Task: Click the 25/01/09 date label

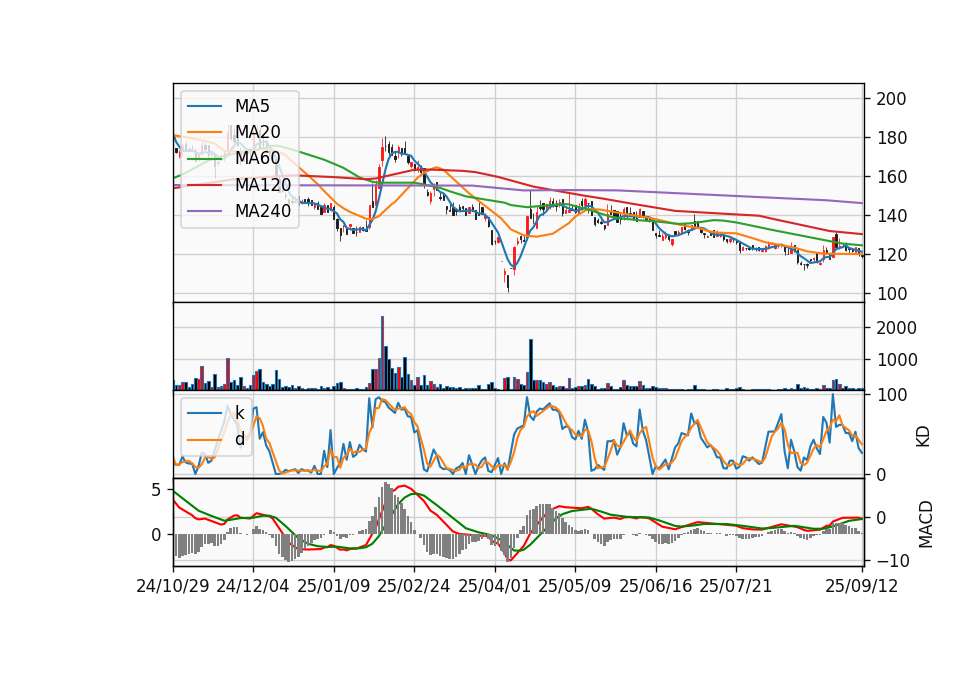Action: pyautogui.click(x=334, y=586)
